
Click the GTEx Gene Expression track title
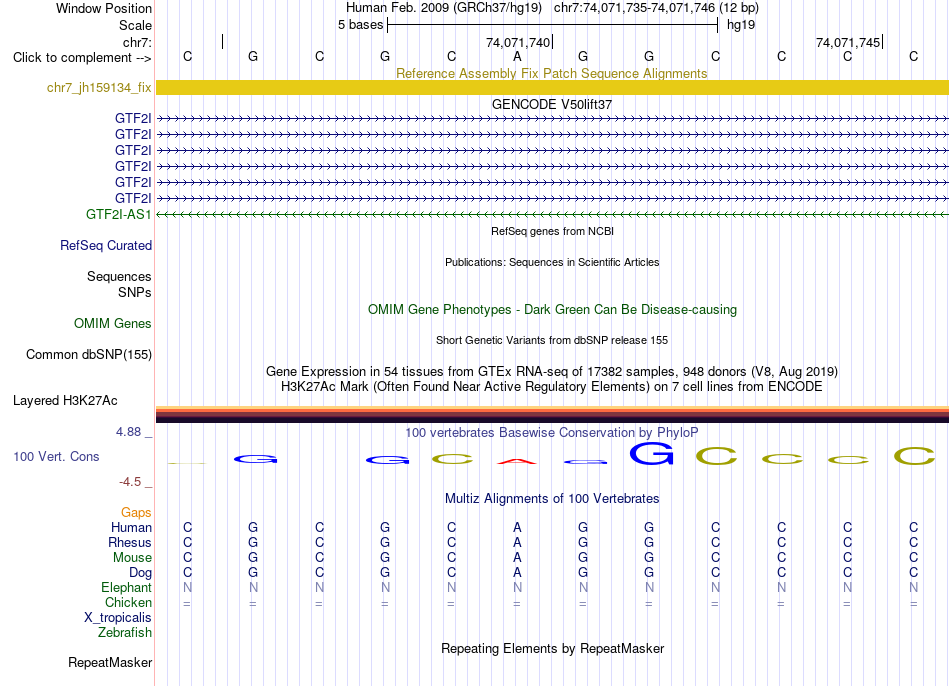pos(552,371)
